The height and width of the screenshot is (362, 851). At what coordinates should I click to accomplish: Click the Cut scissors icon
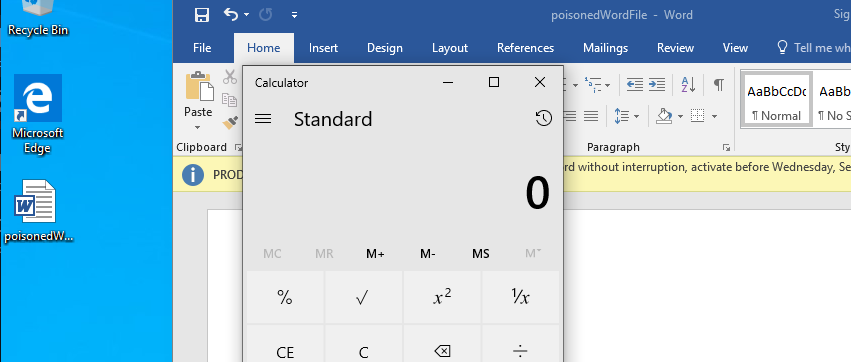[230, 77]
